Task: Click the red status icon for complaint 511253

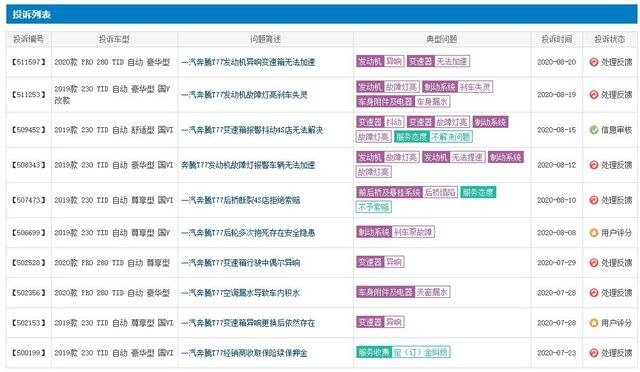Action: point(594,95)
